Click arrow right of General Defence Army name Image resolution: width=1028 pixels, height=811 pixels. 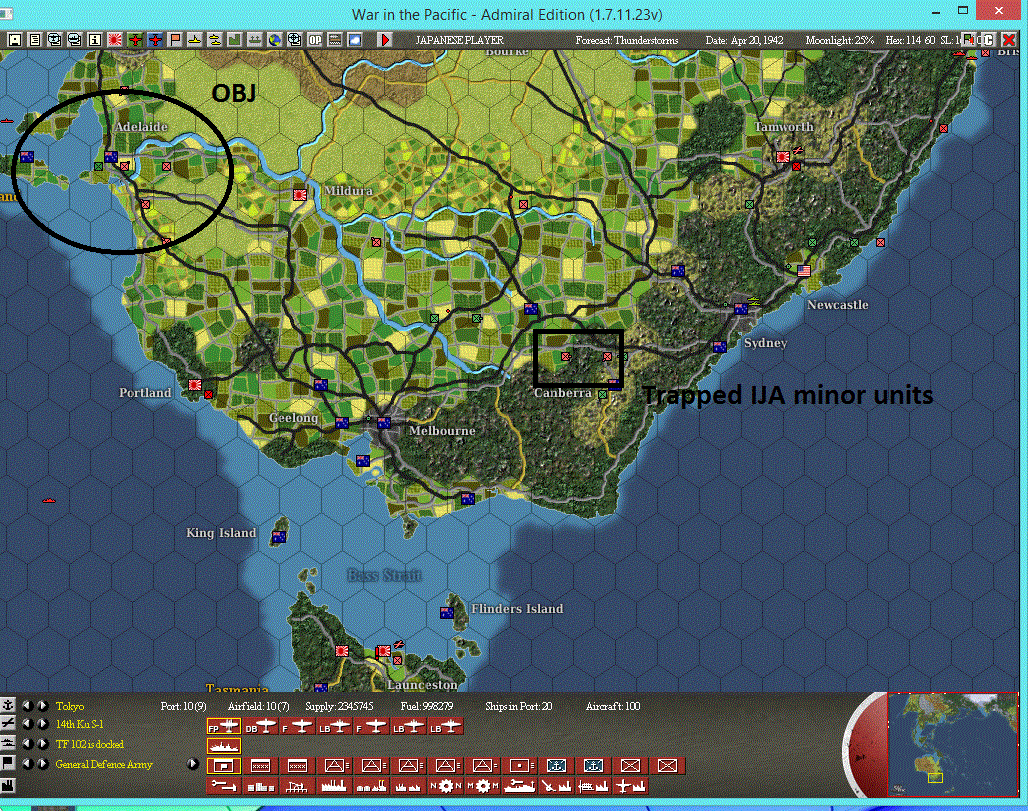point(192,764)
